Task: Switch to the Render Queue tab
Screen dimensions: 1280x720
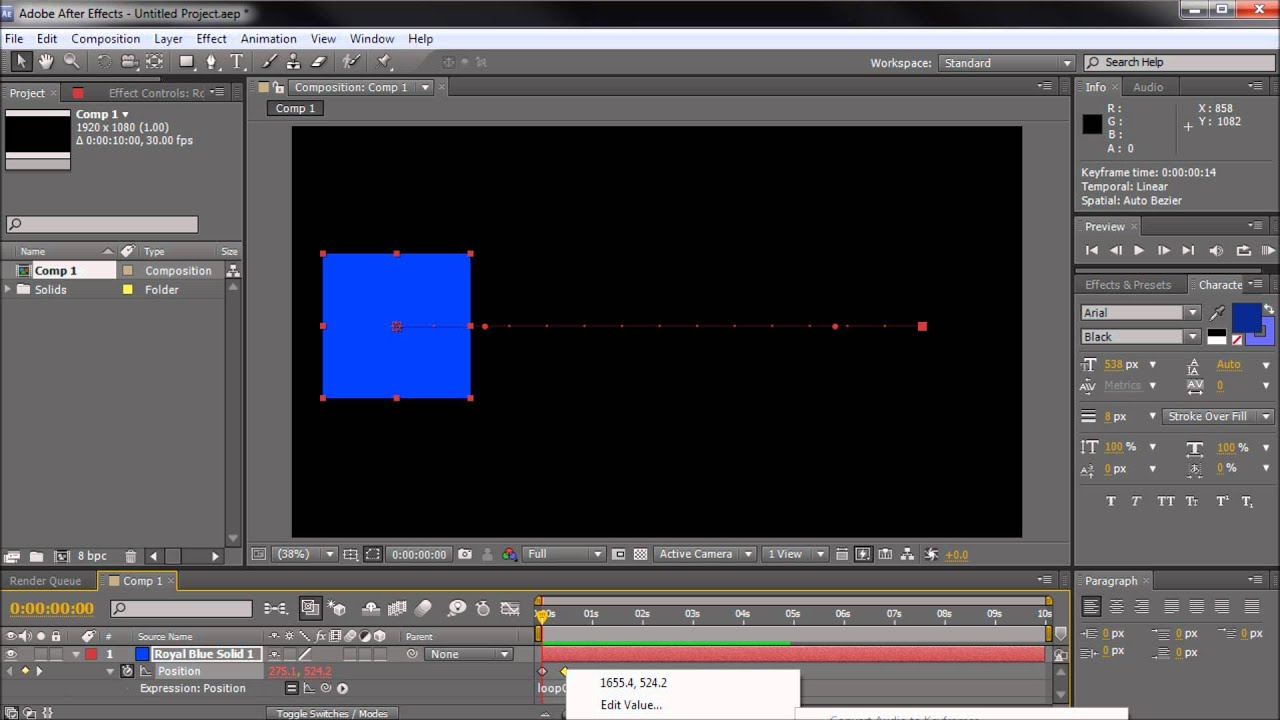Action: click(45, 581)
